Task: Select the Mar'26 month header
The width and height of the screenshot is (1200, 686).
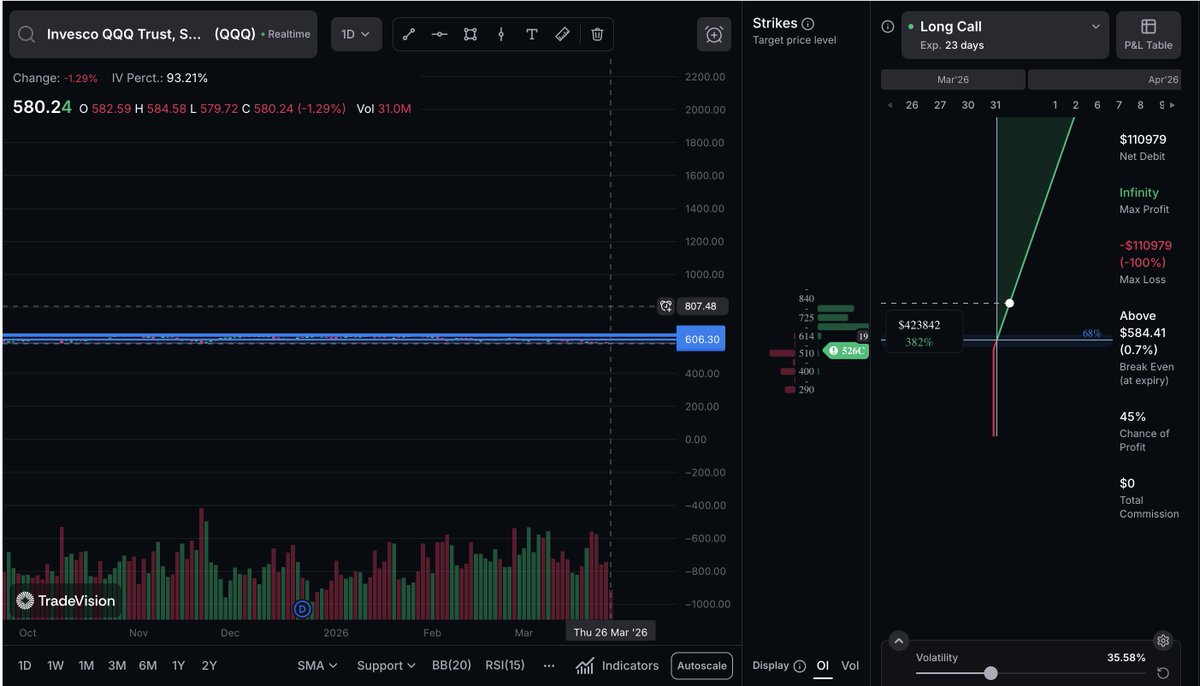Action: pyautogui.click(x=952, y=79)
